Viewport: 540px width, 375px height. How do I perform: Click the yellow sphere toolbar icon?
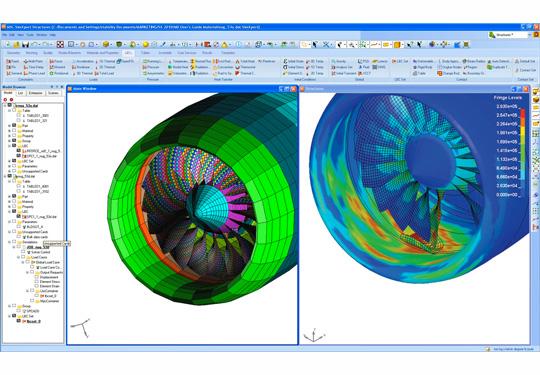pos(145,44)
